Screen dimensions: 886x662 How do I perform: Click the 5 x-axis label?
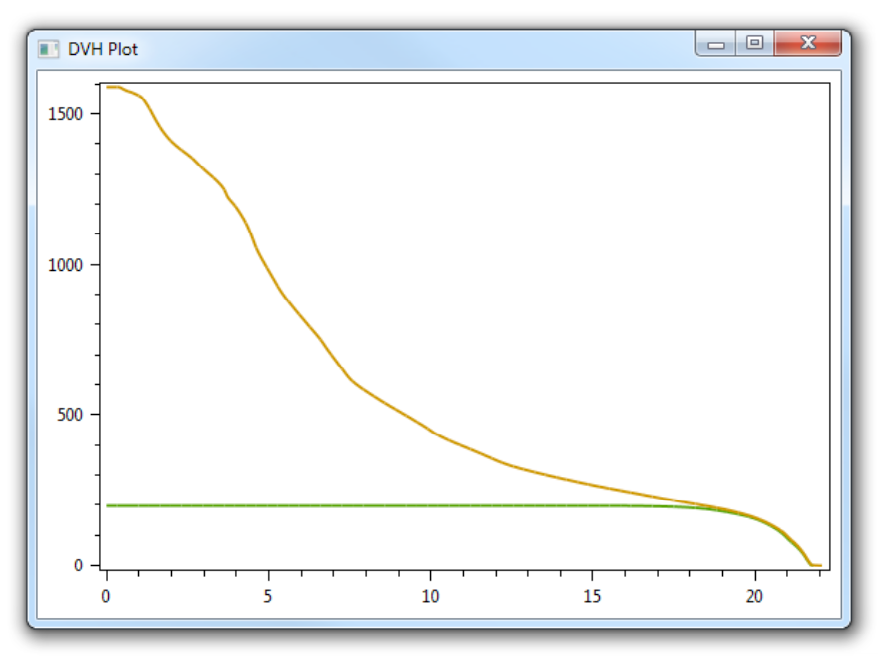click(x=268, y=596)
